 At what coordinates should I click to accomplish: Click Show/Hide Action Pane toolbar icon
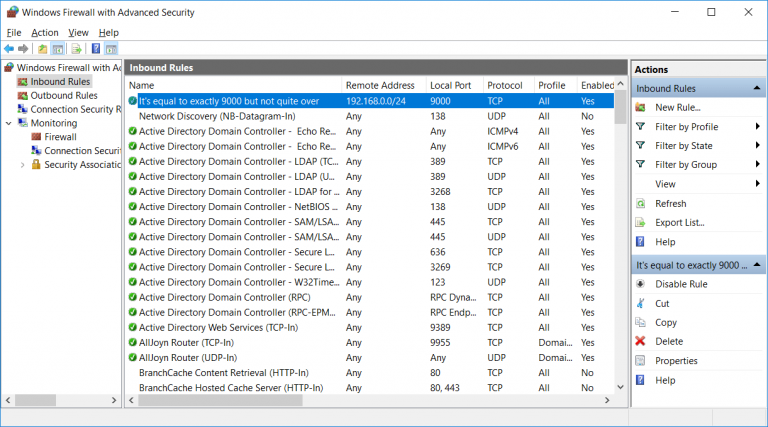click(112, 48)
